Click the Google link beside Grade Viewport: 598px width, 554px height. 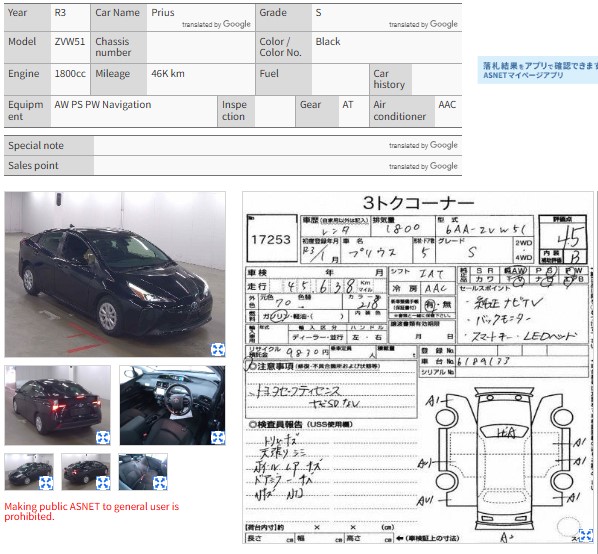tap(444, 24)
